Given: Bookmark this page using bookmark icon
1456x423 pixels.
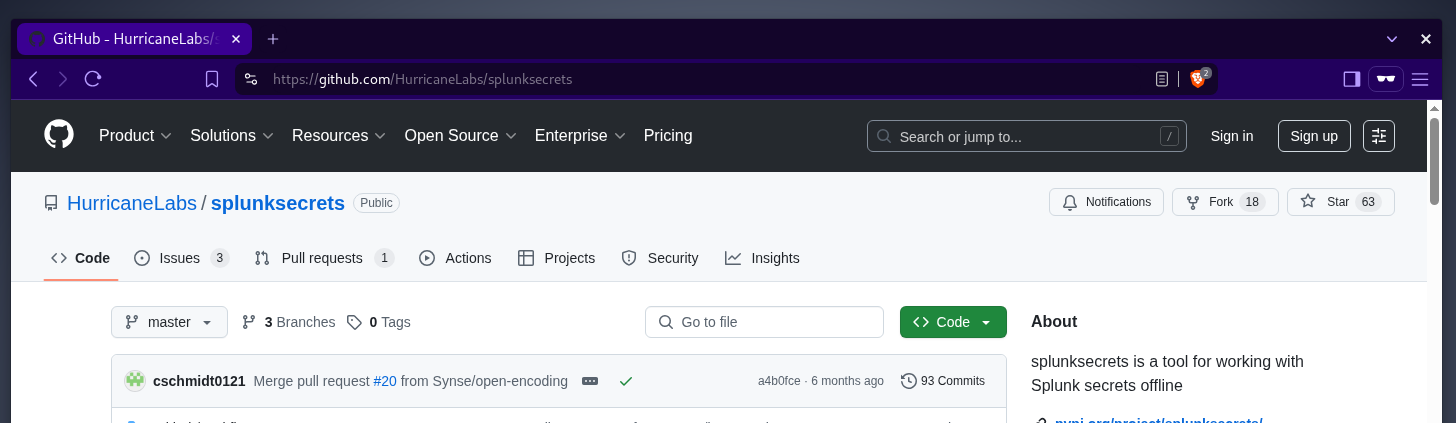Looking at the screenshot, I should [212, 79].
